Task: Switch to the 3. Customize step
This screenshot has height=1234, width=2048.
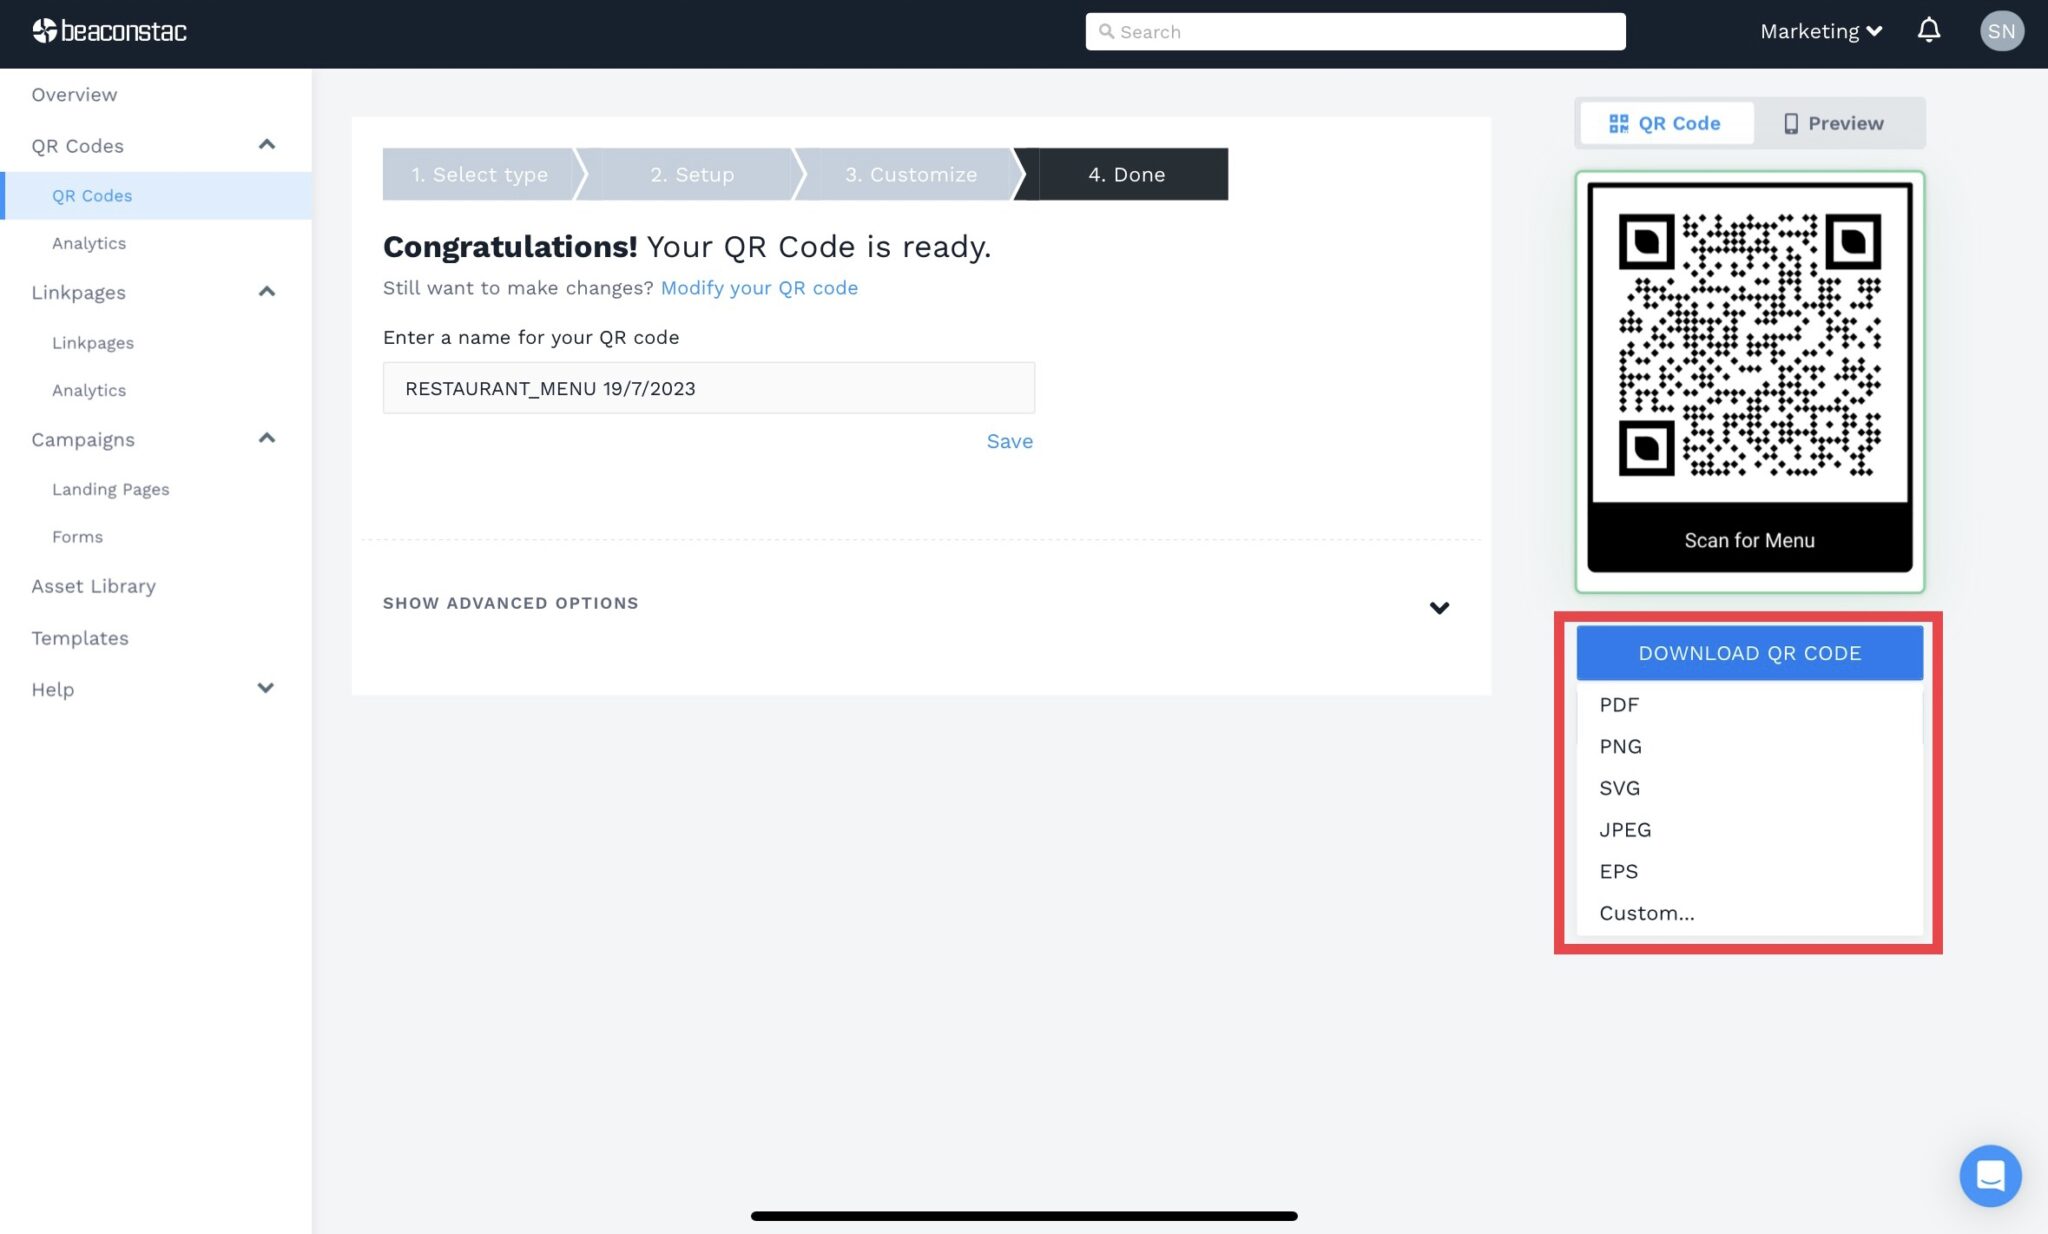Action: 911,174
